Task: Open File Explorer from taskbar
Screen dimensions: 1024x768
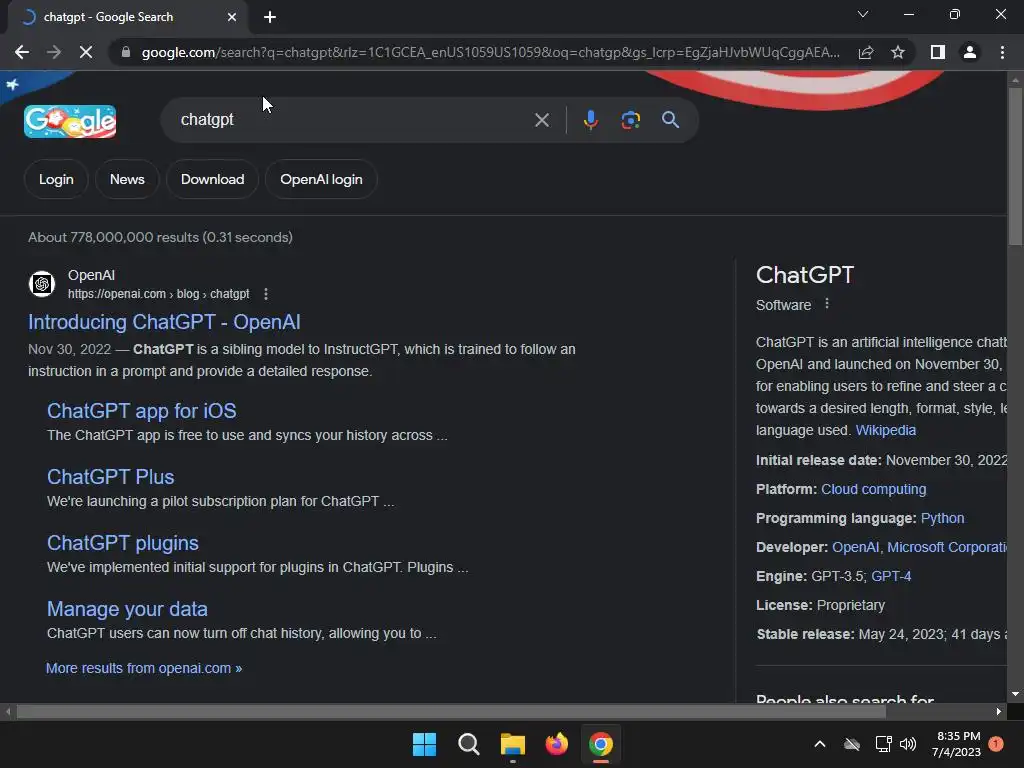Action: point(513,744)
